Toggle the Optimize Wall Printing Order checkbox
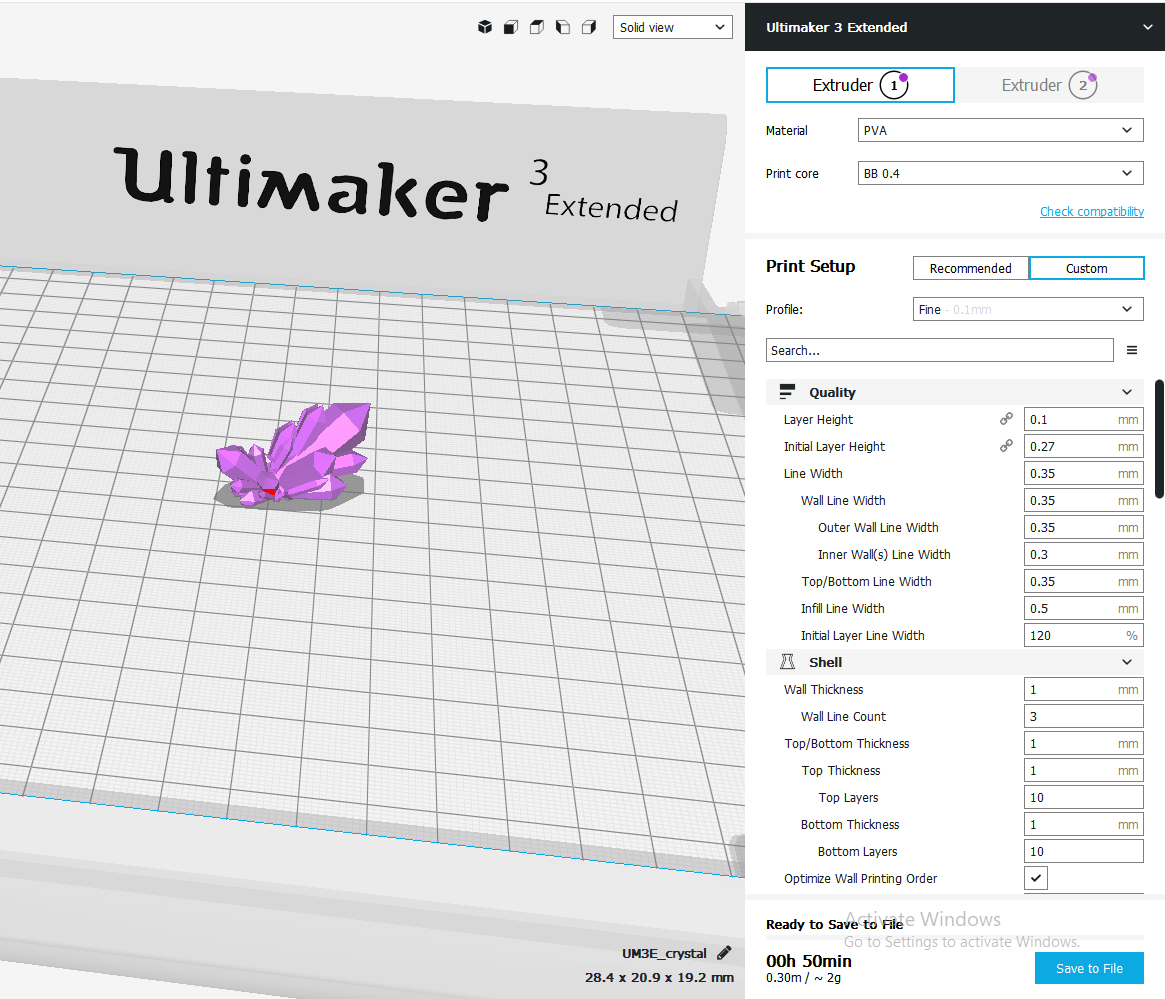Image resolution: width=1165 pixels, height=999 pixels. pyautogui.click(x=1036, y=878)
